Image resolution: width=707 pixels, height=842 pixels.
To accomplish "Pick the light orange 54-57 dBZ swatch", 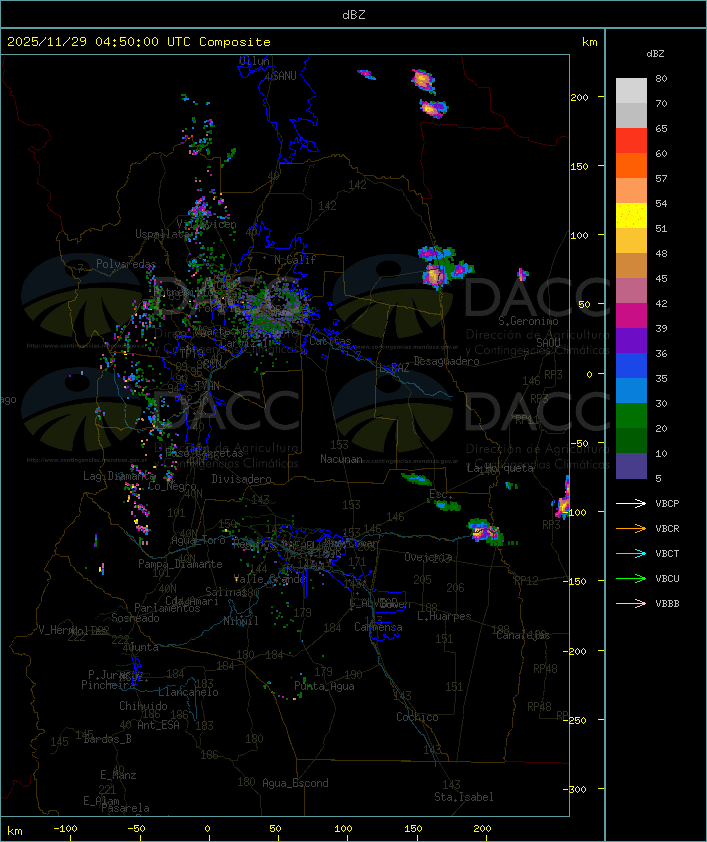I will coord(631,191).
